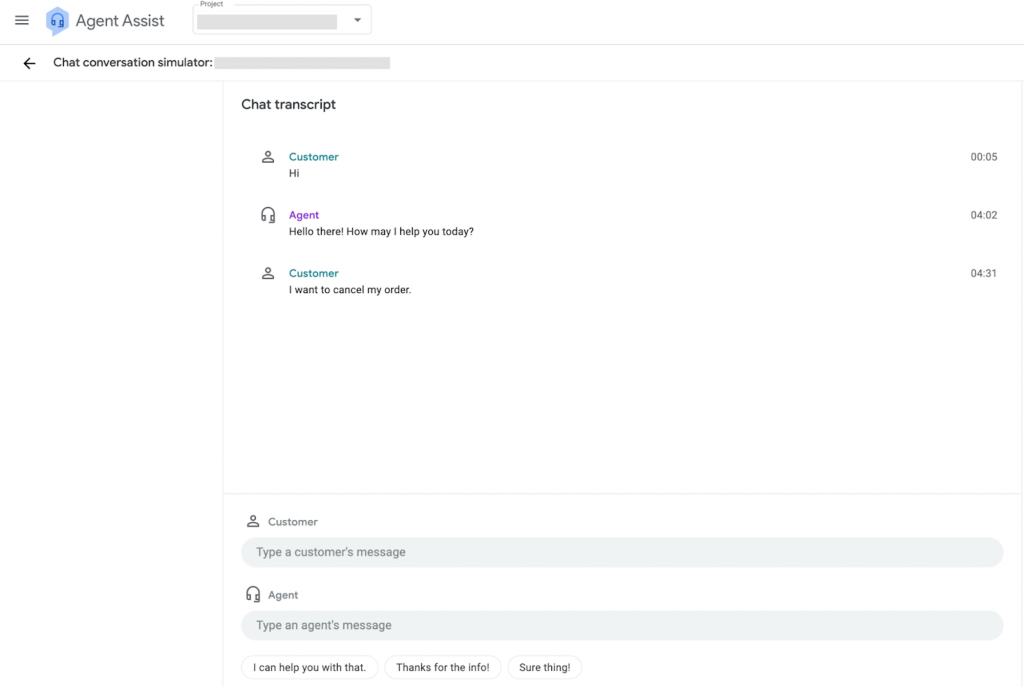Click the "Sure thing!" suggestion chip
Viewport: 1024px width, 687px height.
click(544, 667)
